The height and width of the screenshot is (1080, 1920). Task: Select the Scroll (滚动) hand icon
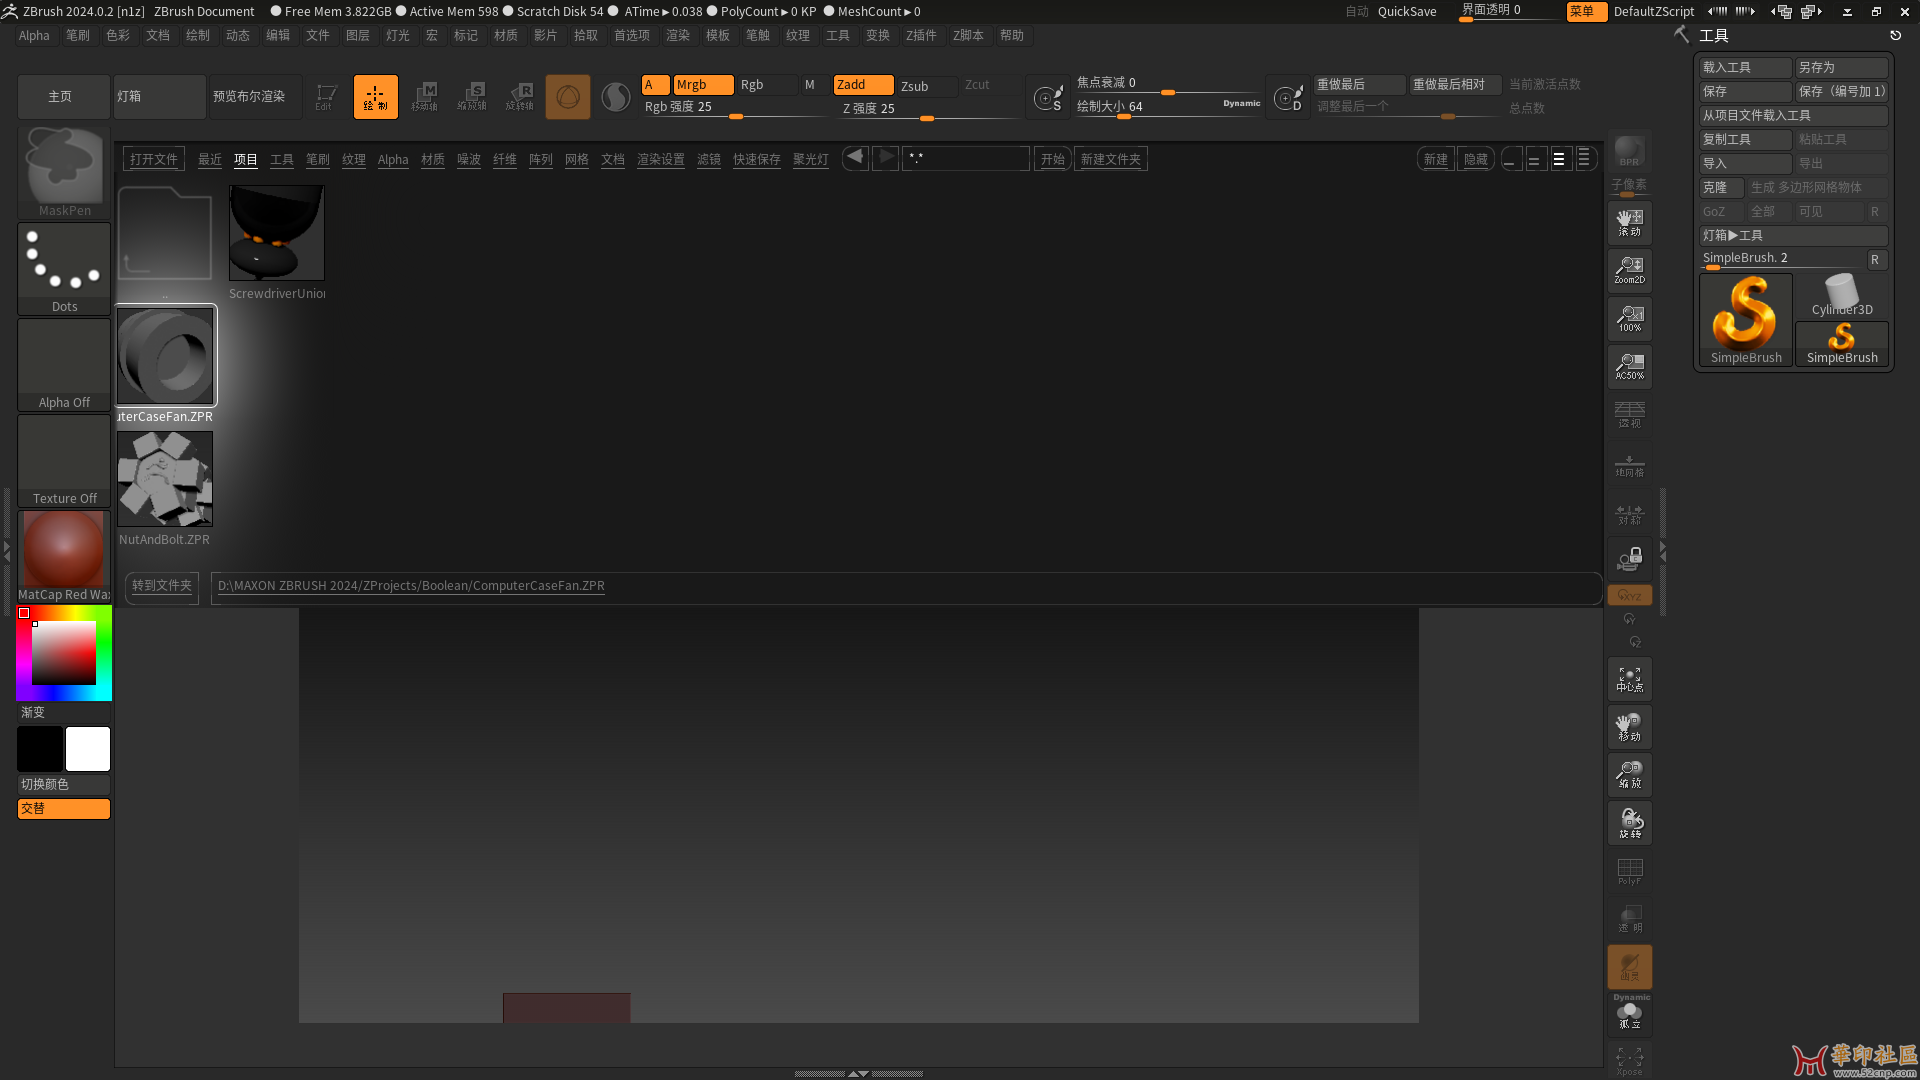pyautogui.click(x=1629, y=221)
